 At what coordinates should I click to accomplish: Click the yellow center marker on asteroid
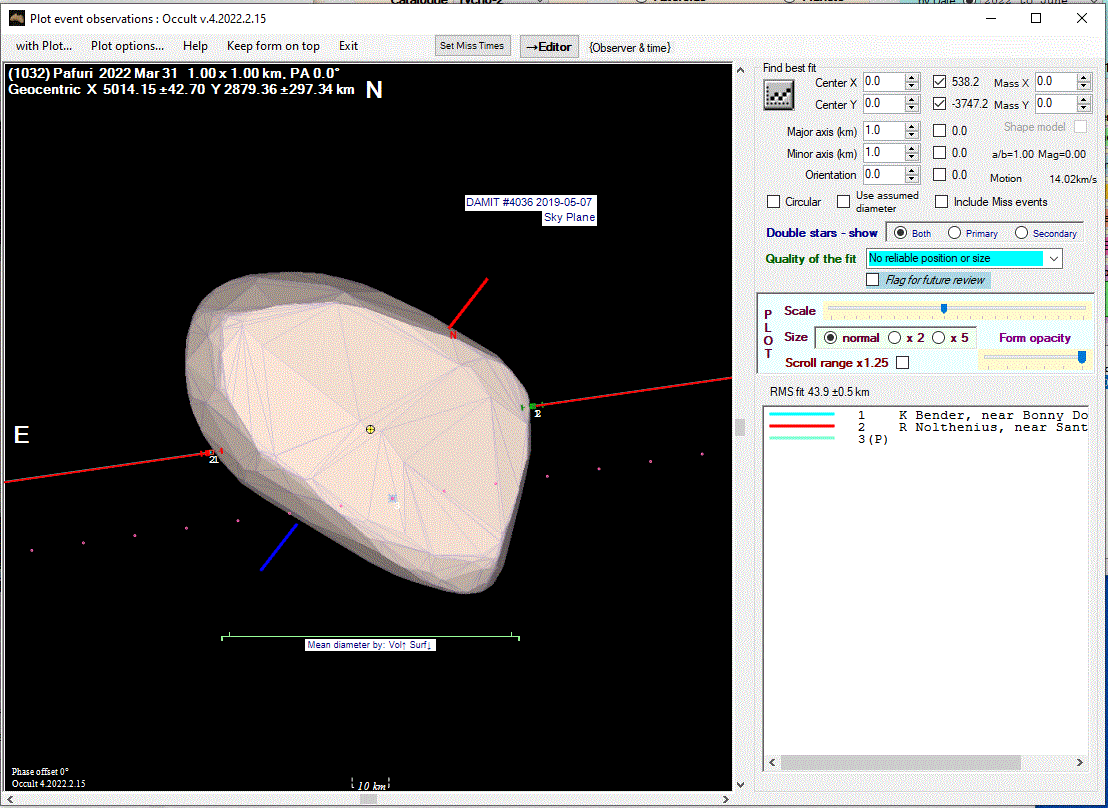tap(370, 429)
